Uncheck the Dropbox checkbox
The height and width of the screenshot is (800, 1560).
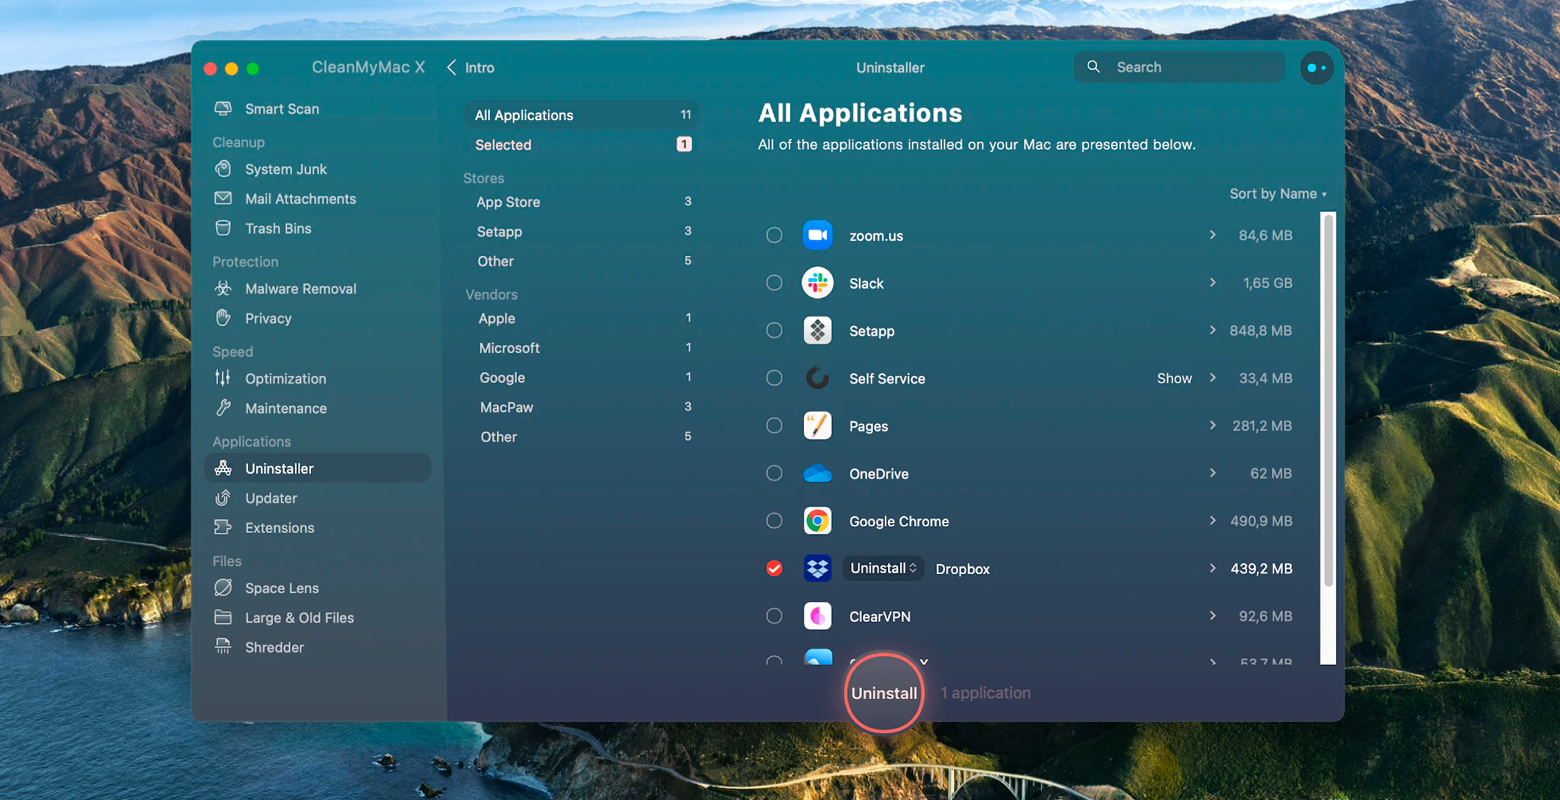coord(774,568)
